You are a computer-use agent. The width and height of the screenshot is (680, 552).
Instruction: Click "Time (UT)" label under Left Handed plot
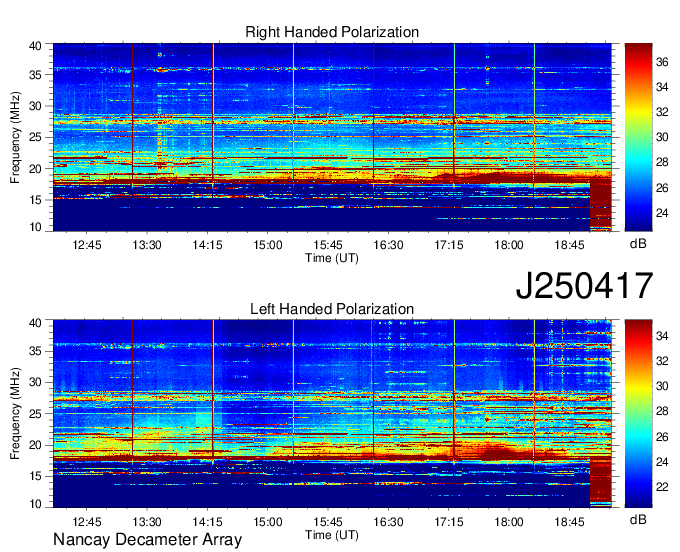pyautogui.click(x=332, y=535)
